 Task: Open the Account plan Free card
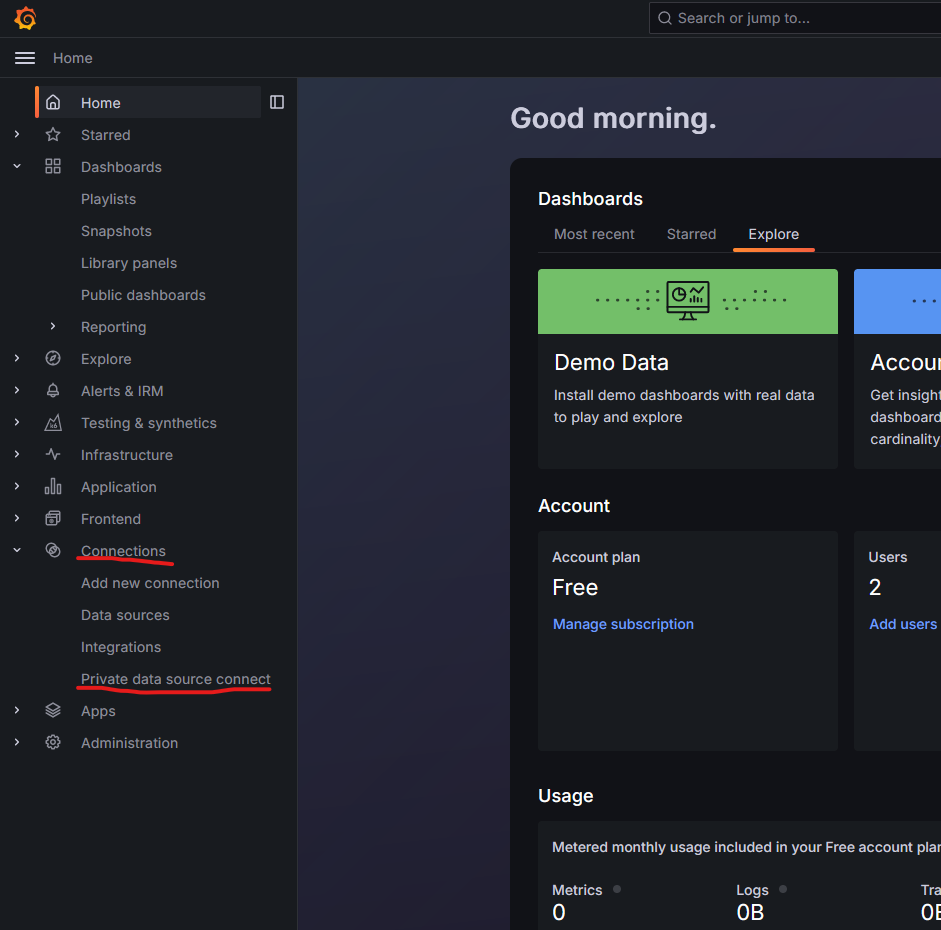tap(688, 640)
